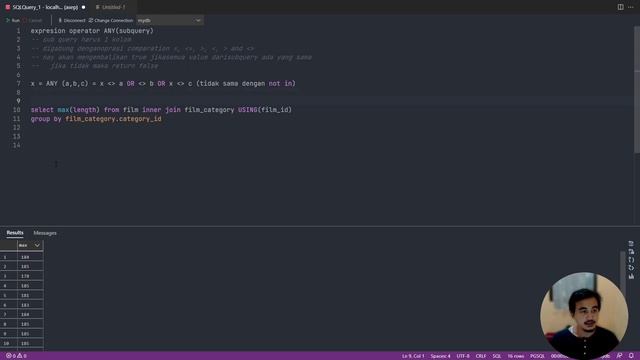Cancel the running query

click(33, 20)
